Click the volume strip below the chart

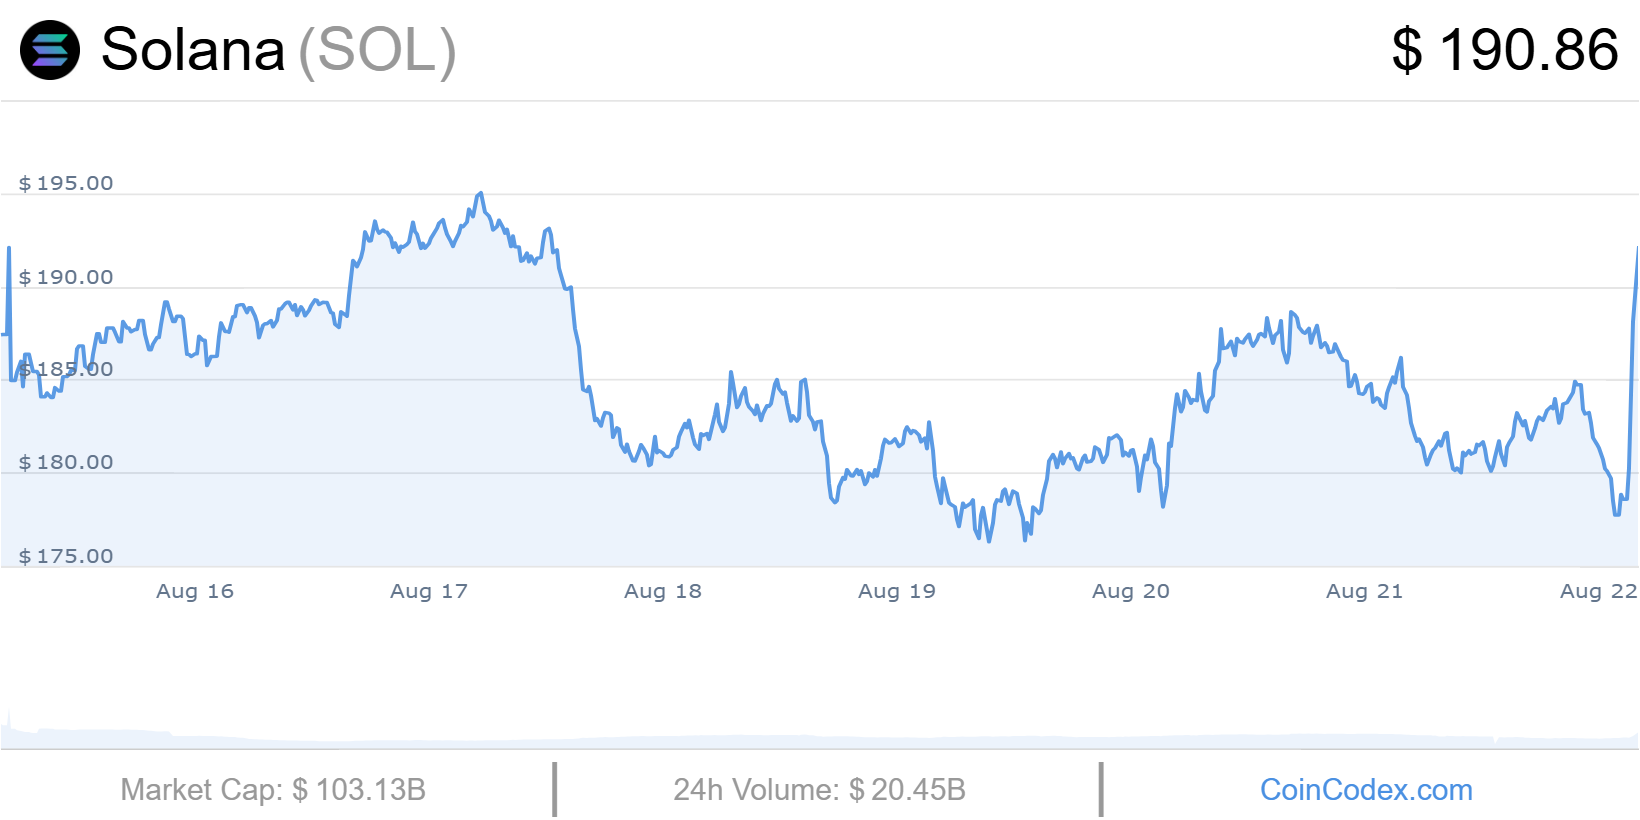820,740
